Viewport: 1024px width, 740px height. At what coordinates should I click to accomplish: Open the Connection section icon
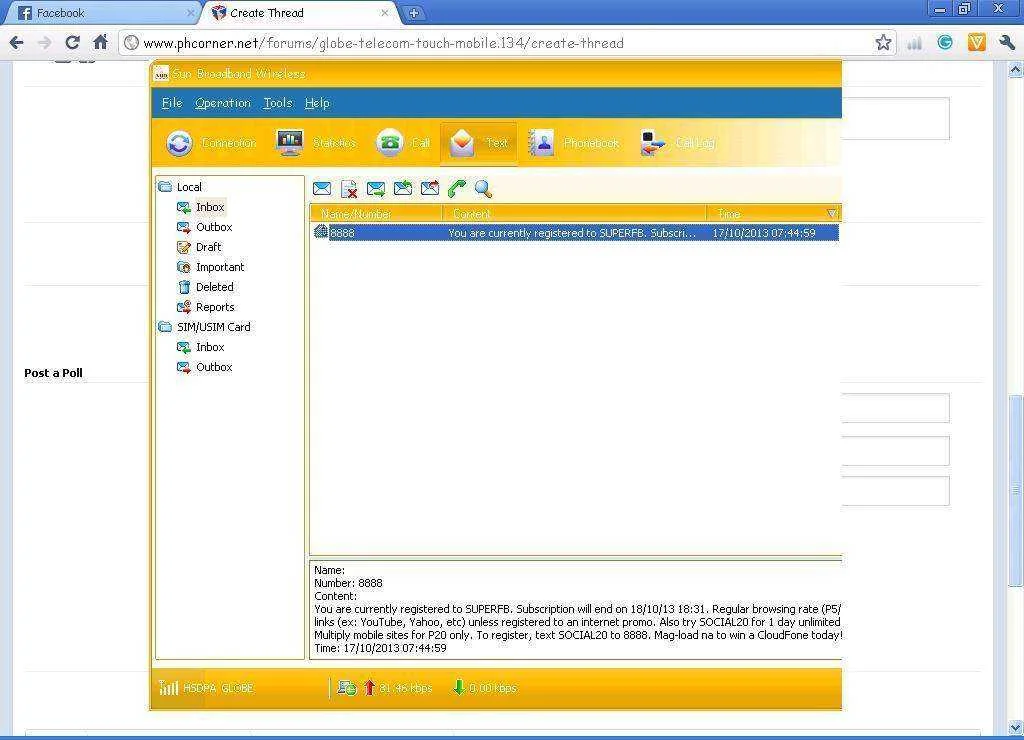(179, 143)
